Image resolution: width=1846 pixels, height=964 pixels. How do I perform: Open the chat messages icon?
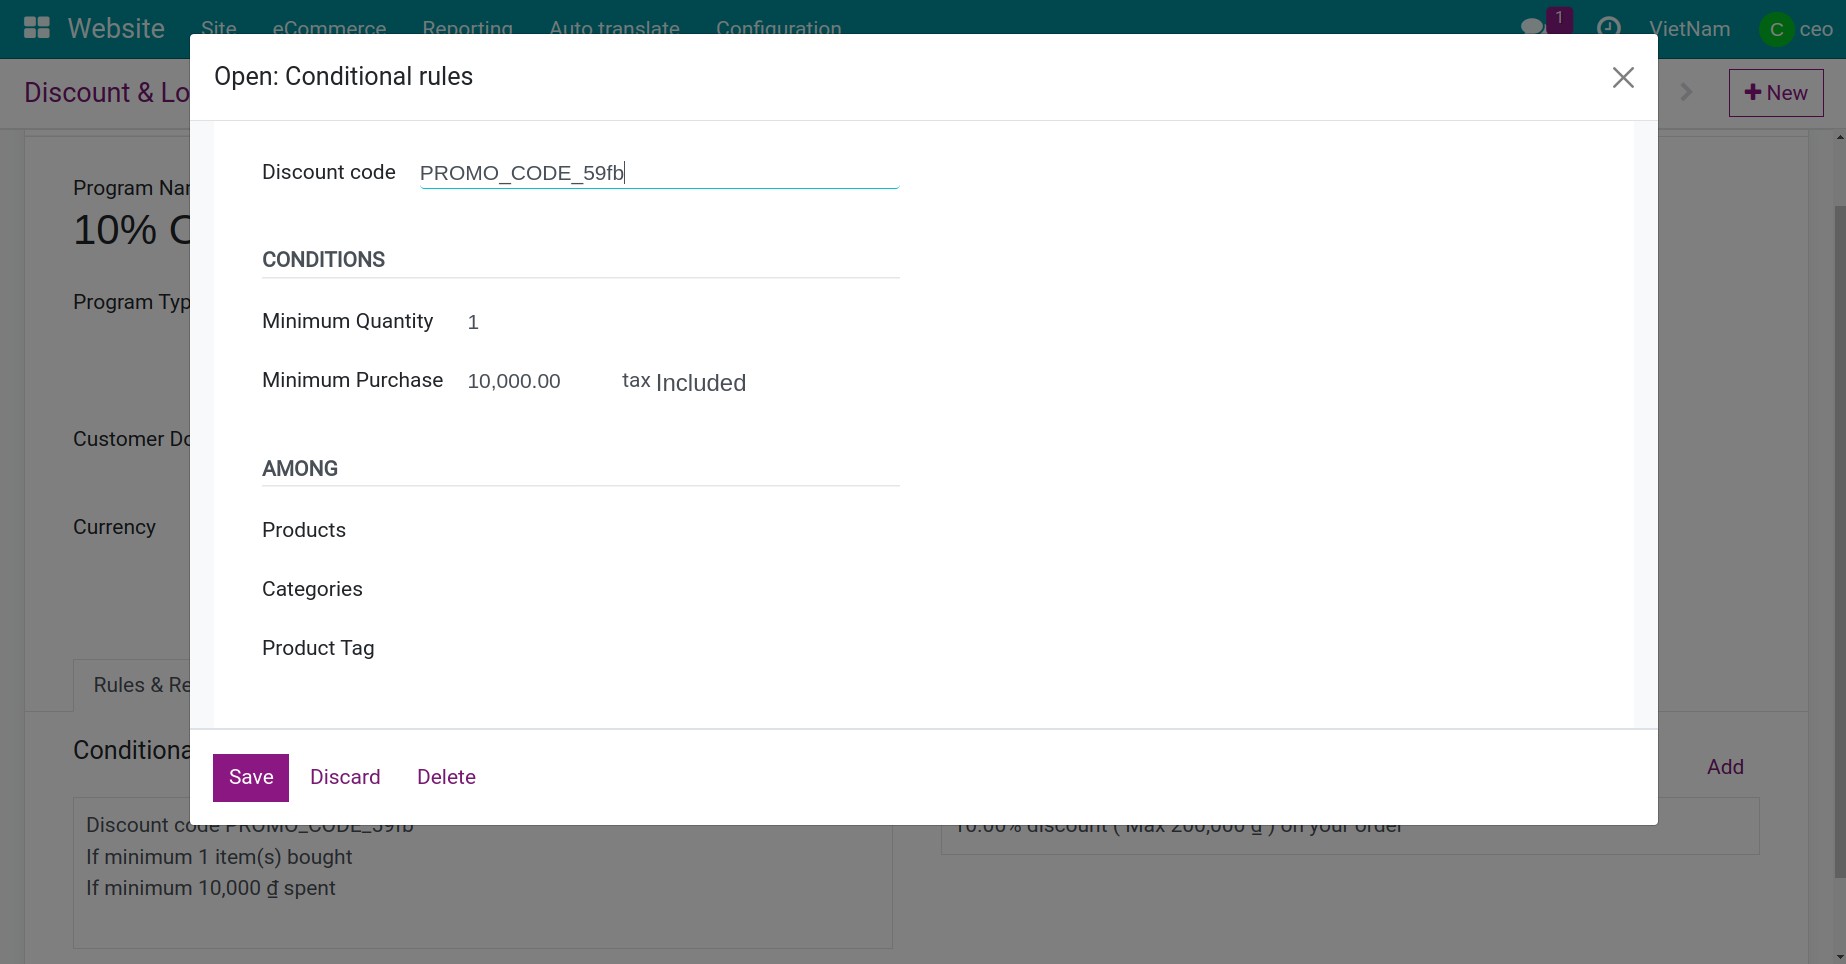coord(1533,27)
